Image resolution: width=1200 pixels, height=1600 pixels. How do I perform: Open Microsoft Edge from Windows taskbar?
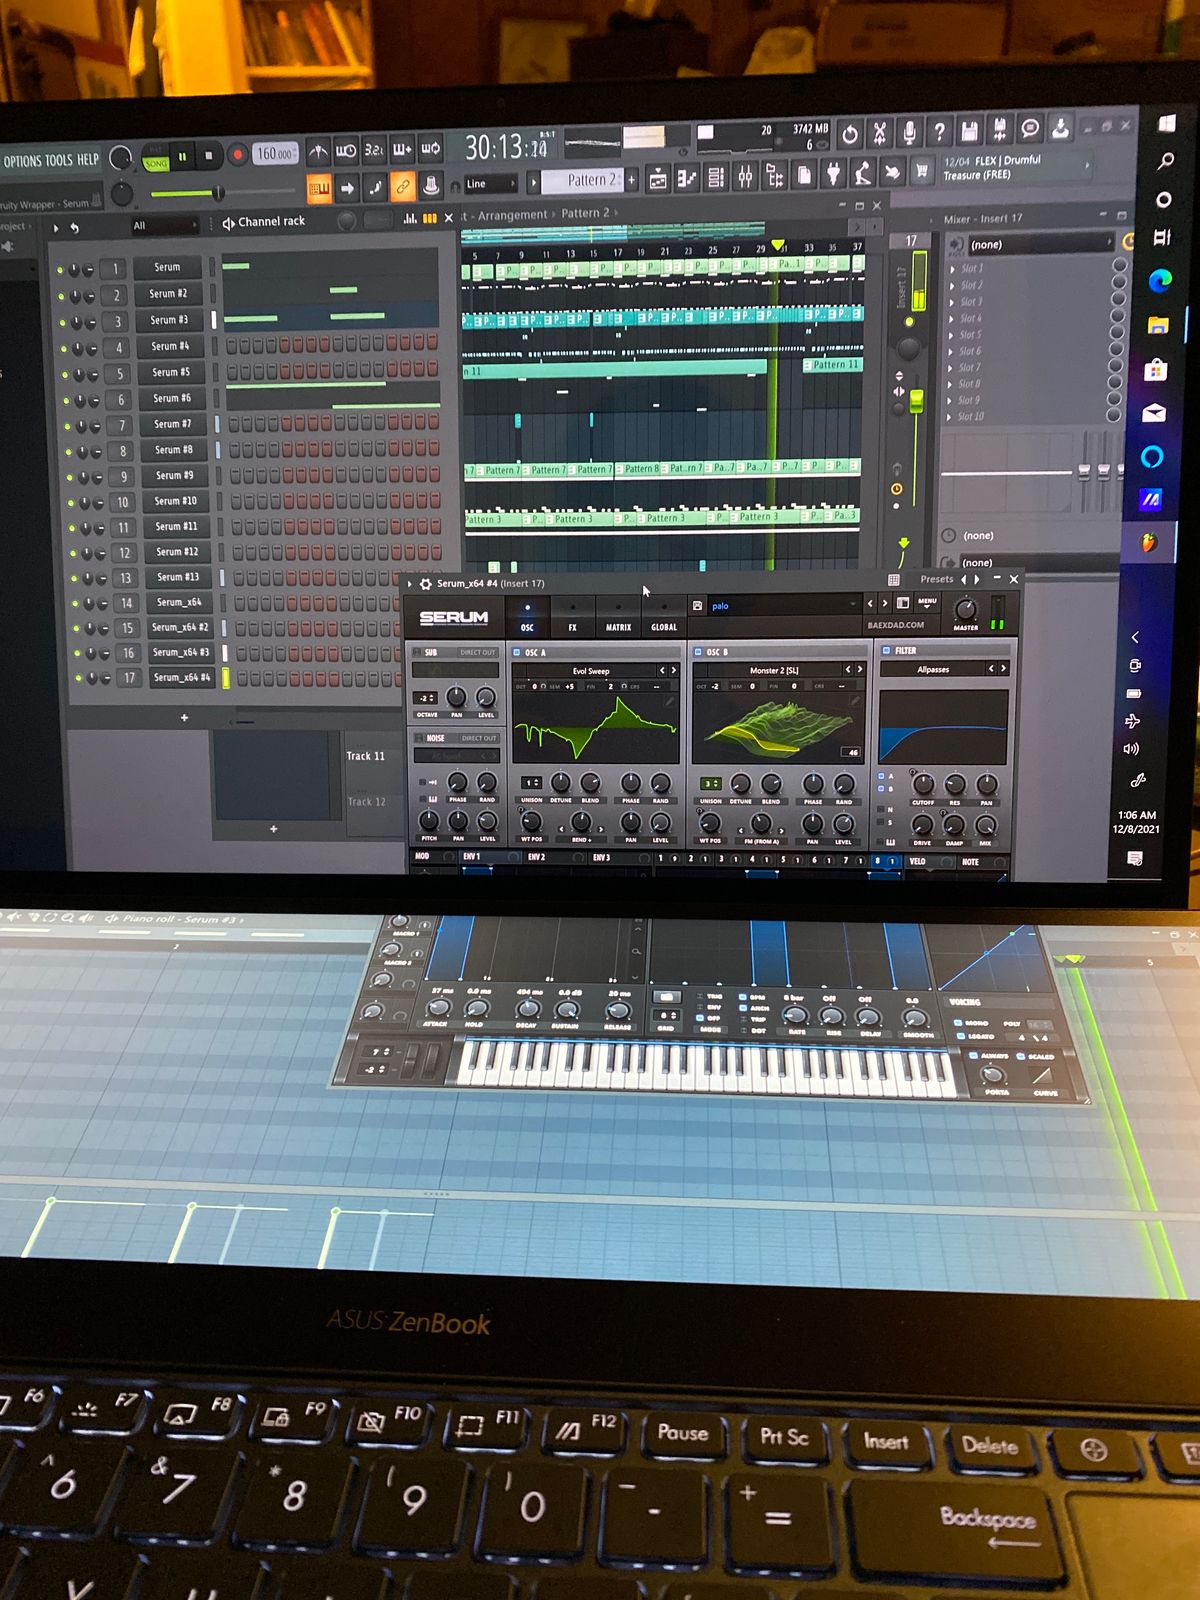(1160, 281)
